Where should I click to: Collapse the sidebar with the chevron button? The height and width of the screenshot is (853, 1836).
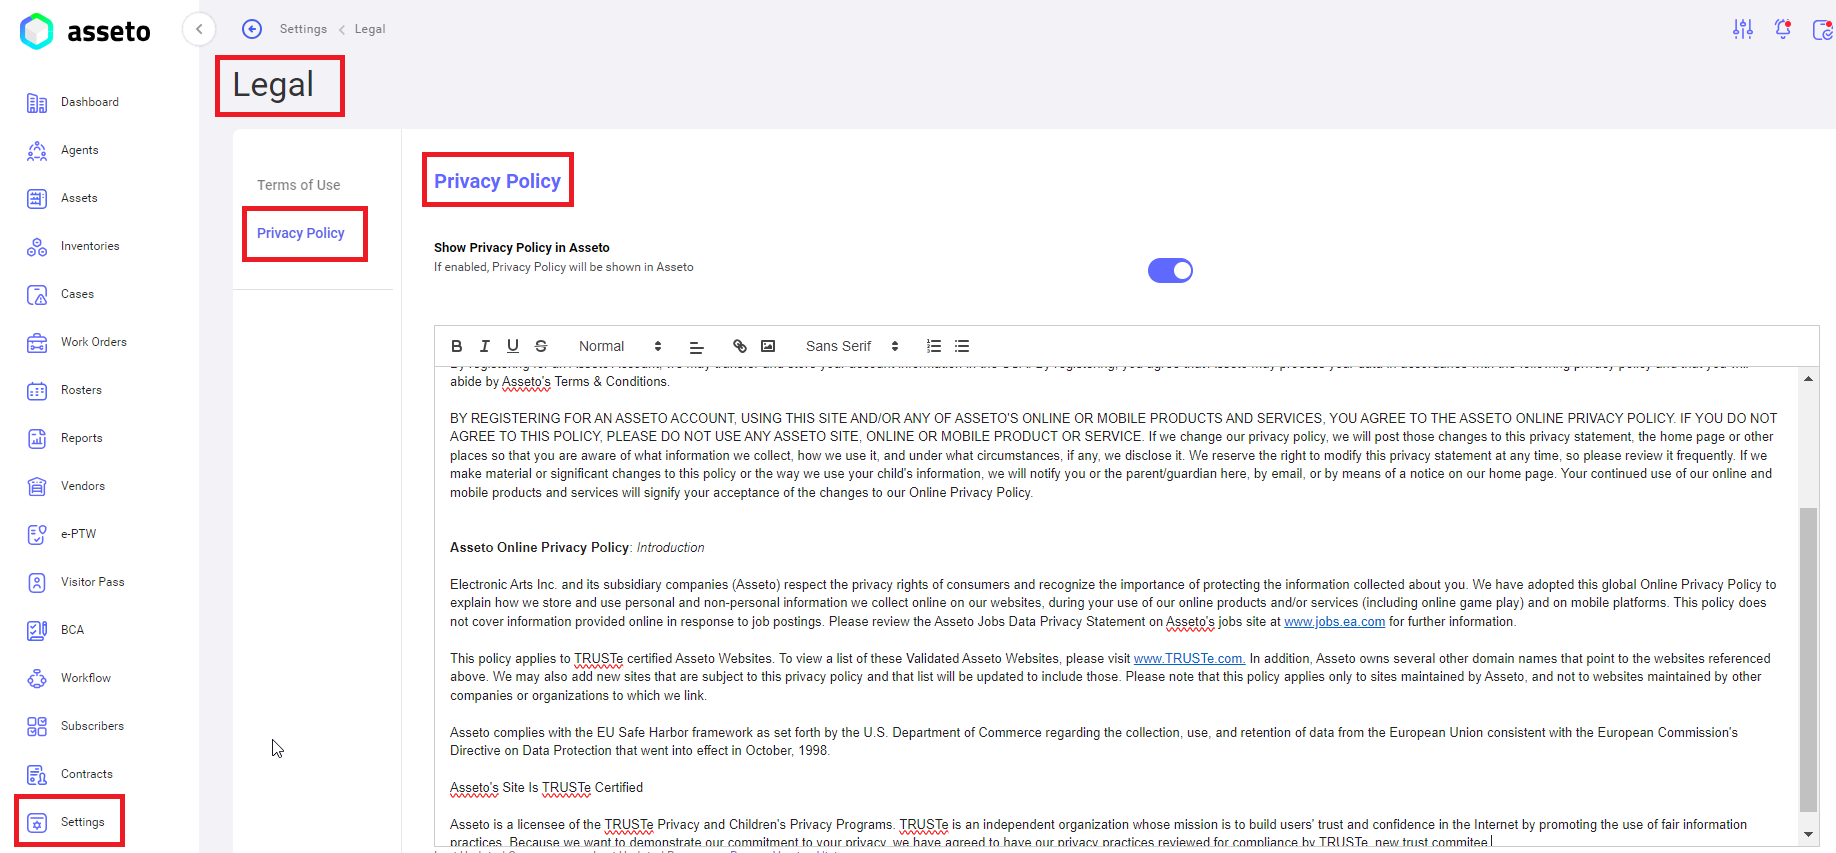(199, 29)
